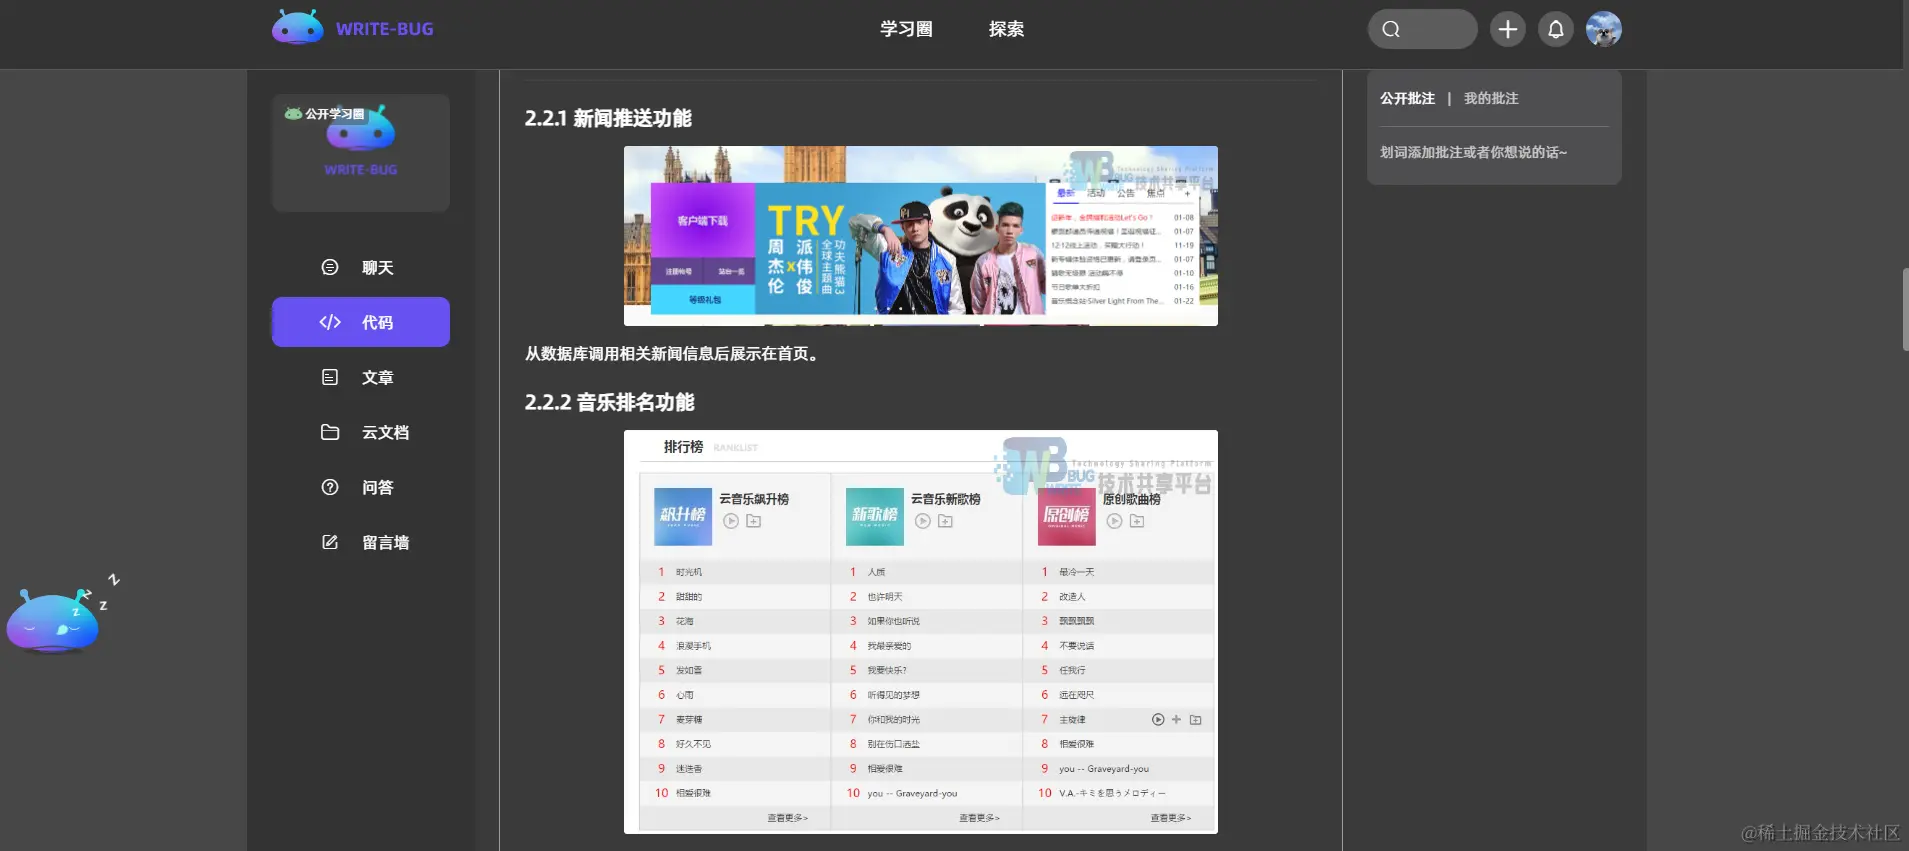Click the edit icon beside 留言墙
The height and width of the screenshot is (851, 1909).
click(330, 542)
